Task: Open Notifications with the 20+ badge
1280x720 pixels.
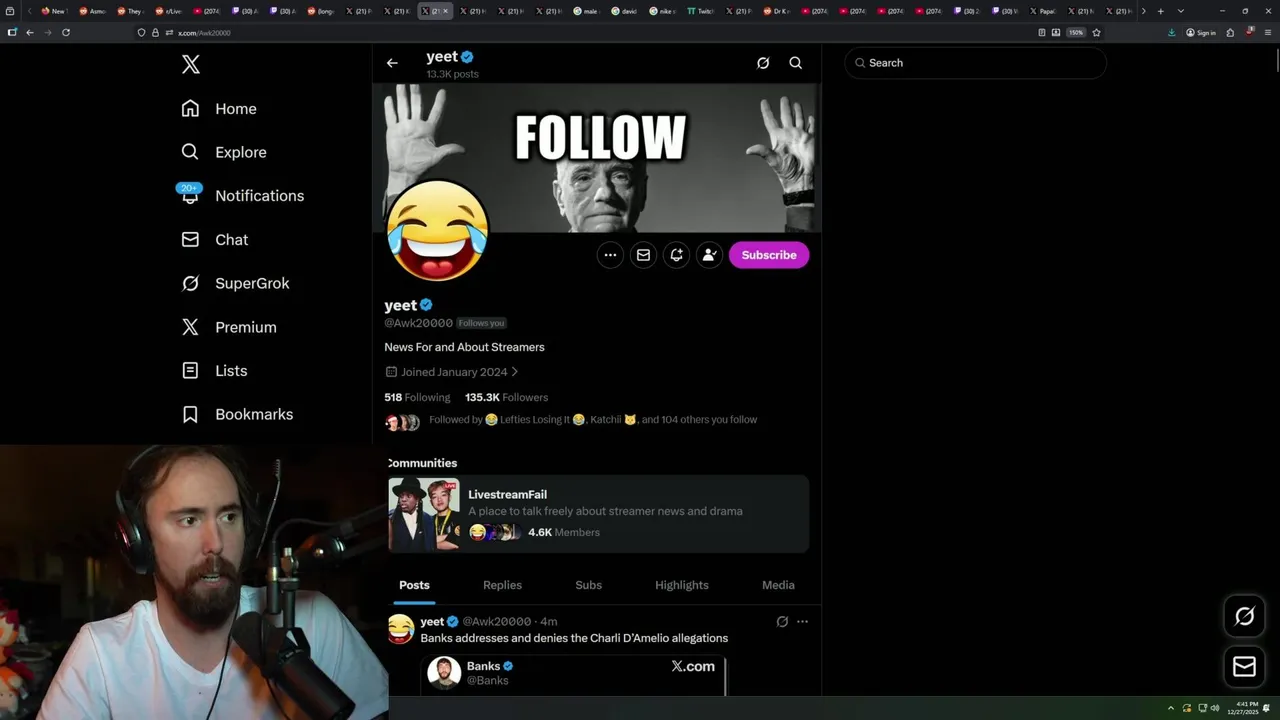Action: [x=242, y=195]
